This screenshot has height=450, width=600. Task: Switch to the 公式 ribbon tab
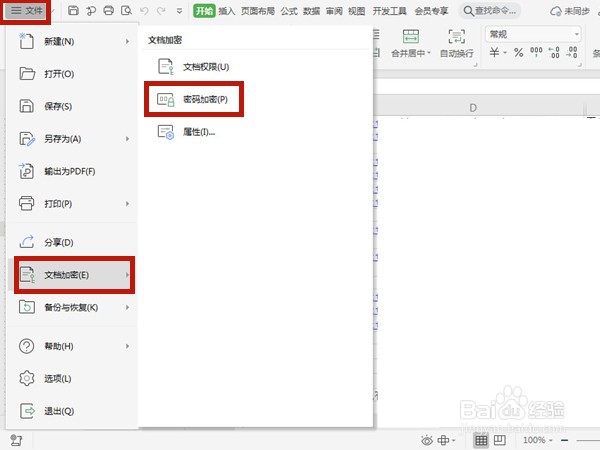pos(289,11)
